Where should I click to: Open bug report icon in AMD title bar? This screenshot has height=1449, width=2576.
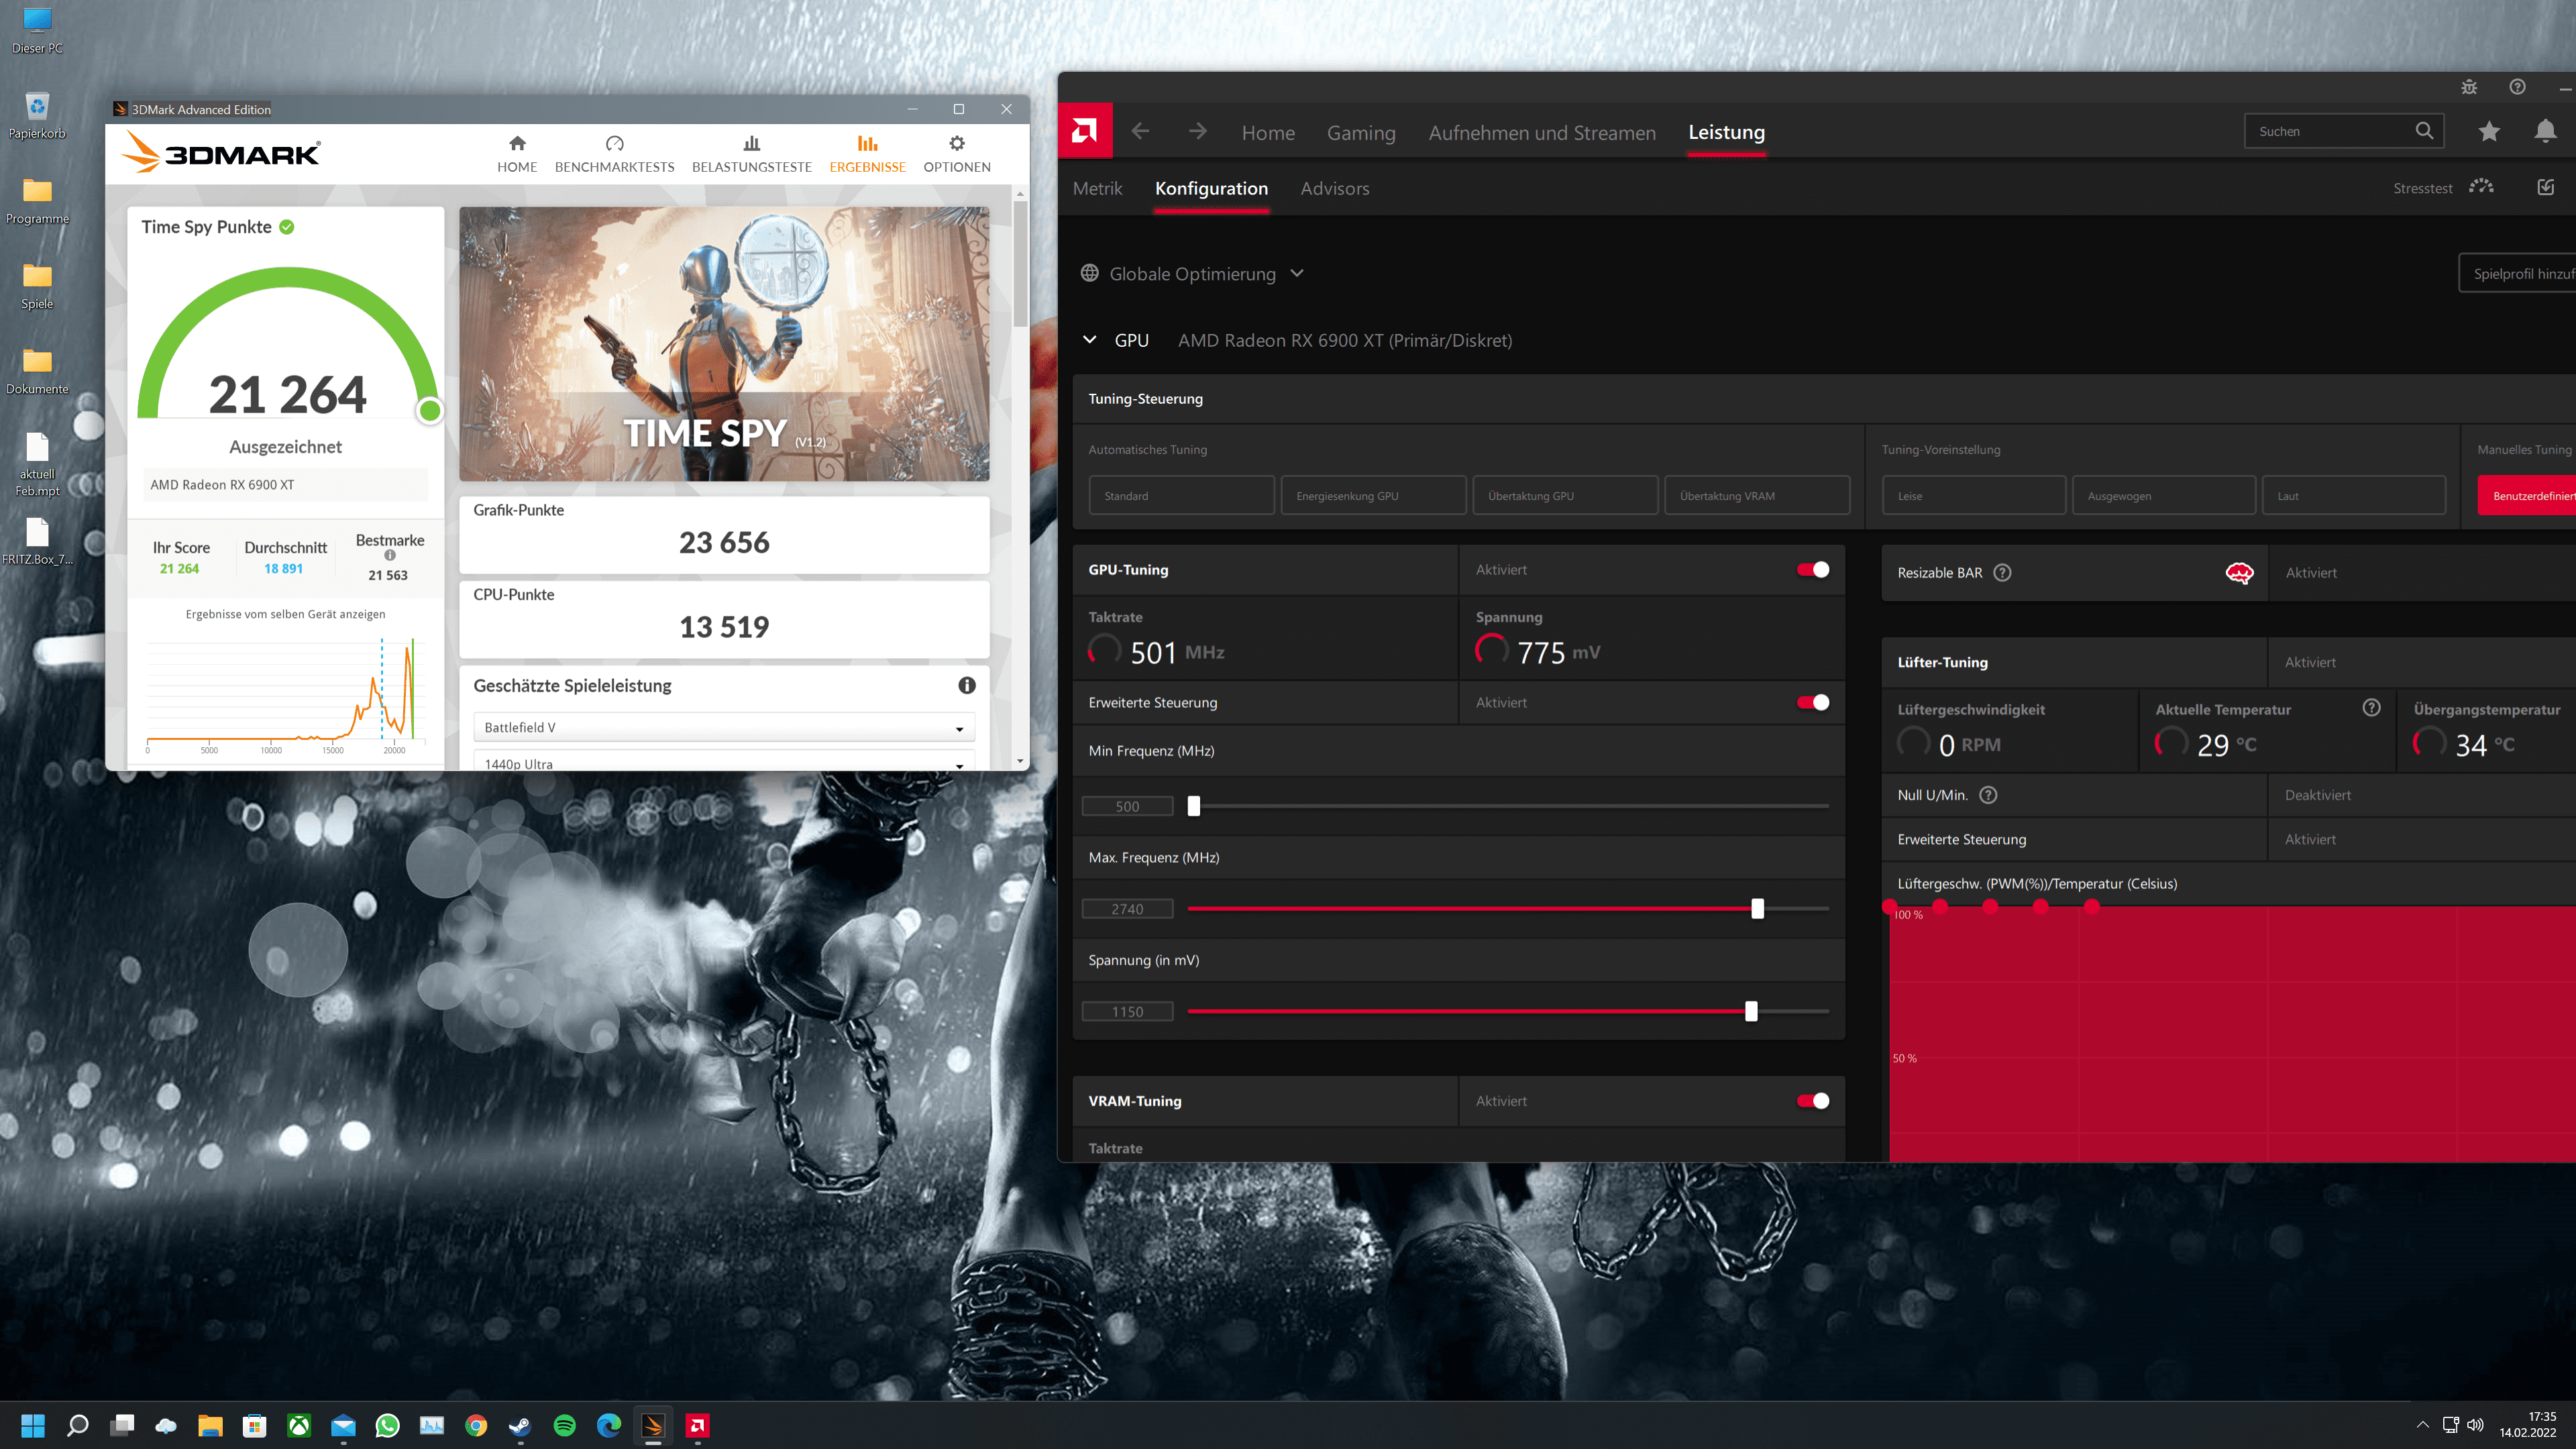[x=2469, y=87]
